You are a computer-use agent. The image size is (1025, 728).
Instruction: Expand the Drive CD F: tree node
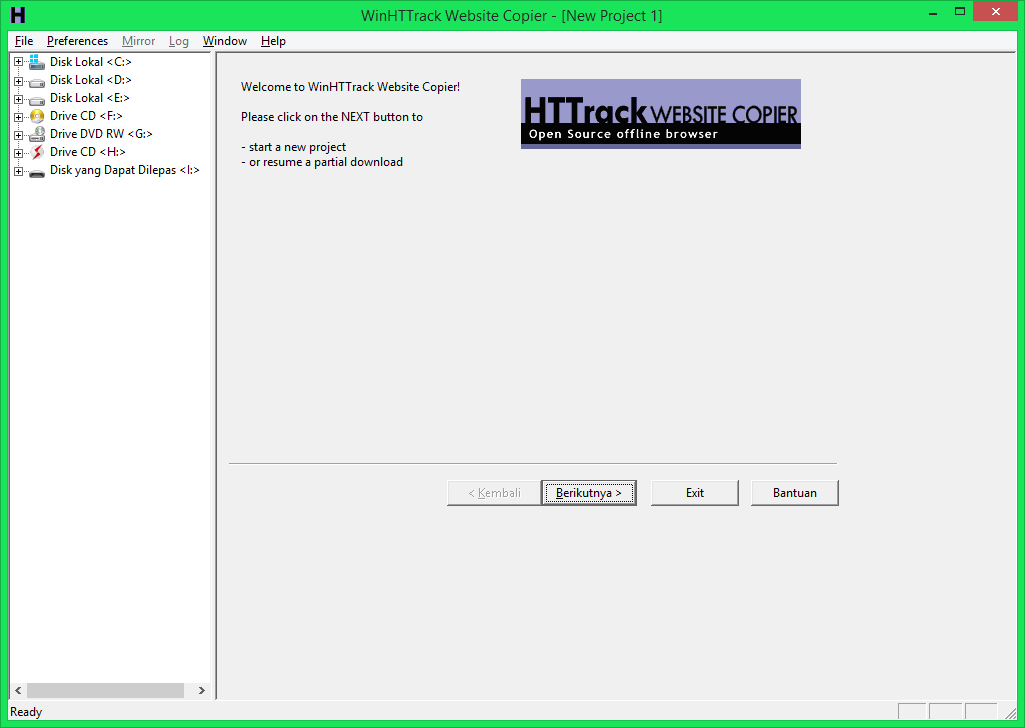point(18,117)
